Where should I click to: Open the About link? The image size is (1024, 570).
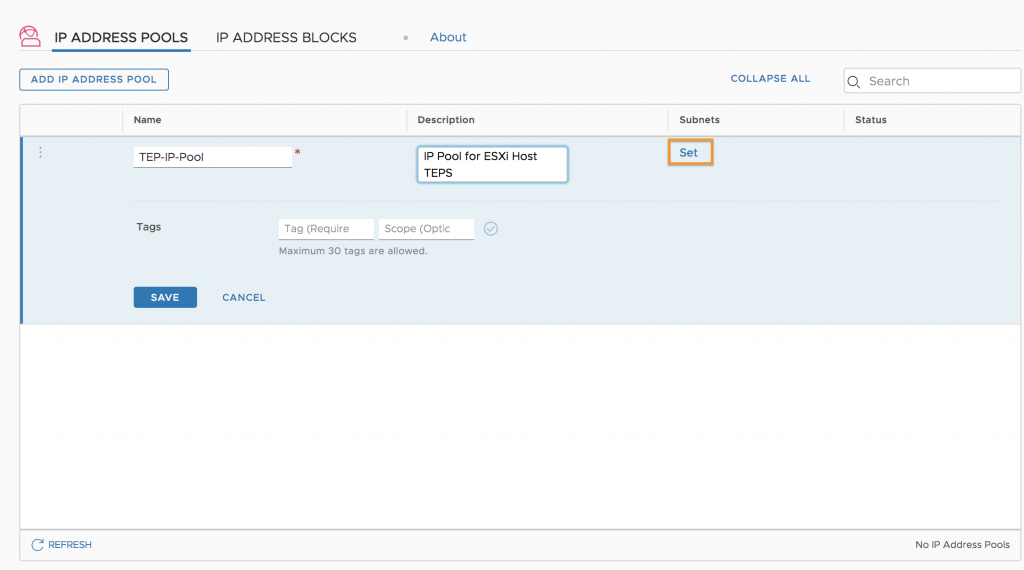(x=448, y=37)
